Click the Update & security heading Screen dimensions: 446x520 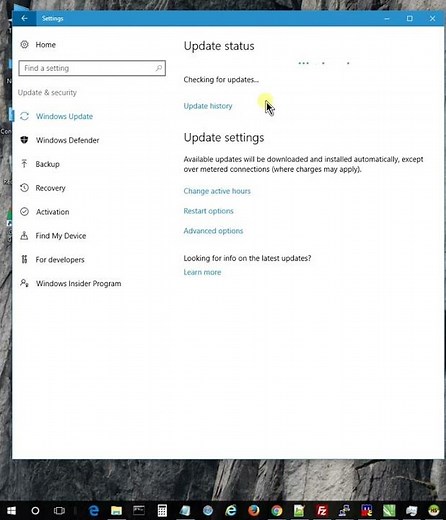point(47,93)
